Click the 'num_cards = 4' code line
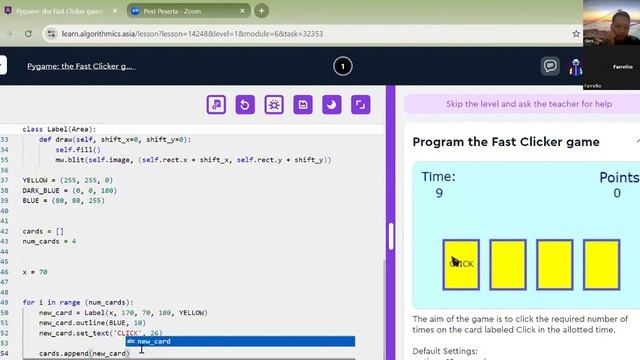The image size is (640, 360). (x=49, y=241)
